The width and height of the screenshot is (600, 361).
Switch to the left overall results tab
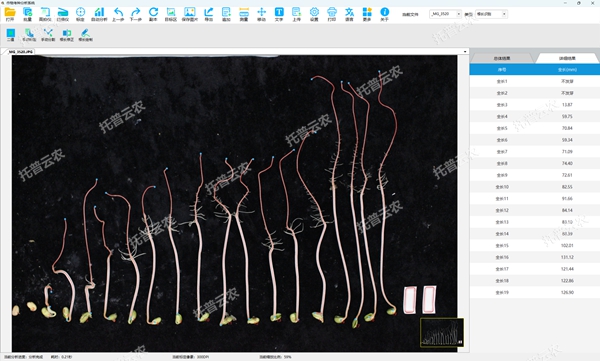tap(502, 58)
